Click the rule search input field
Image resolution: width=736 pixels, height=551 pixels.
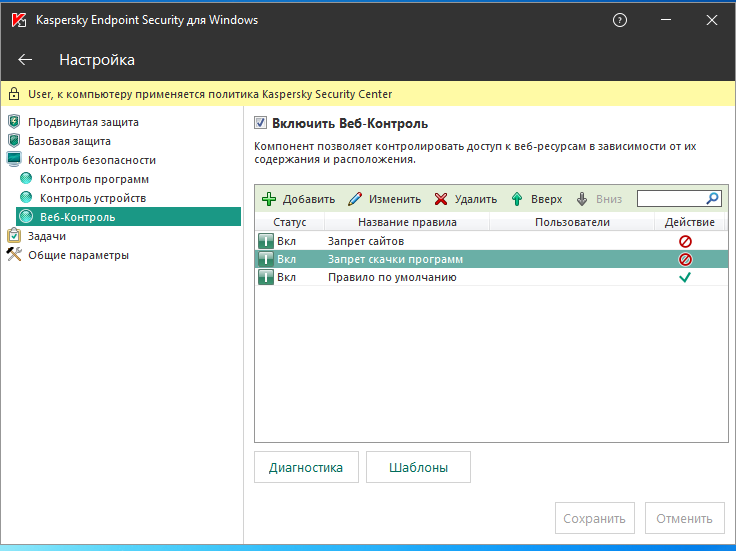671,198
